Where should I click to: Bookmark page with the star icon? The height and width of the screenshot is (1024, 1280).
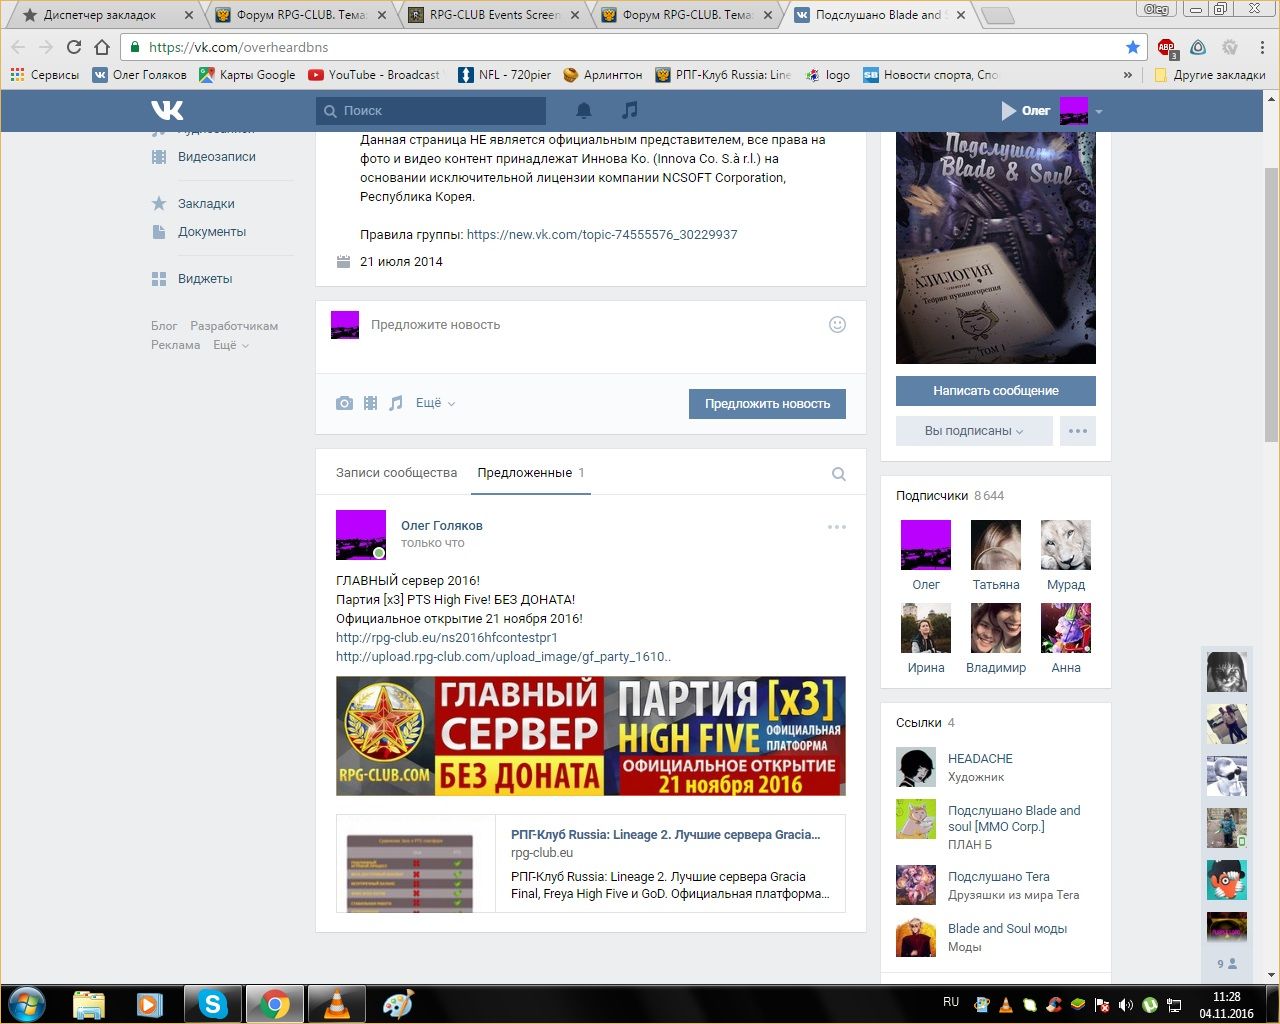tap(1132, 47)
